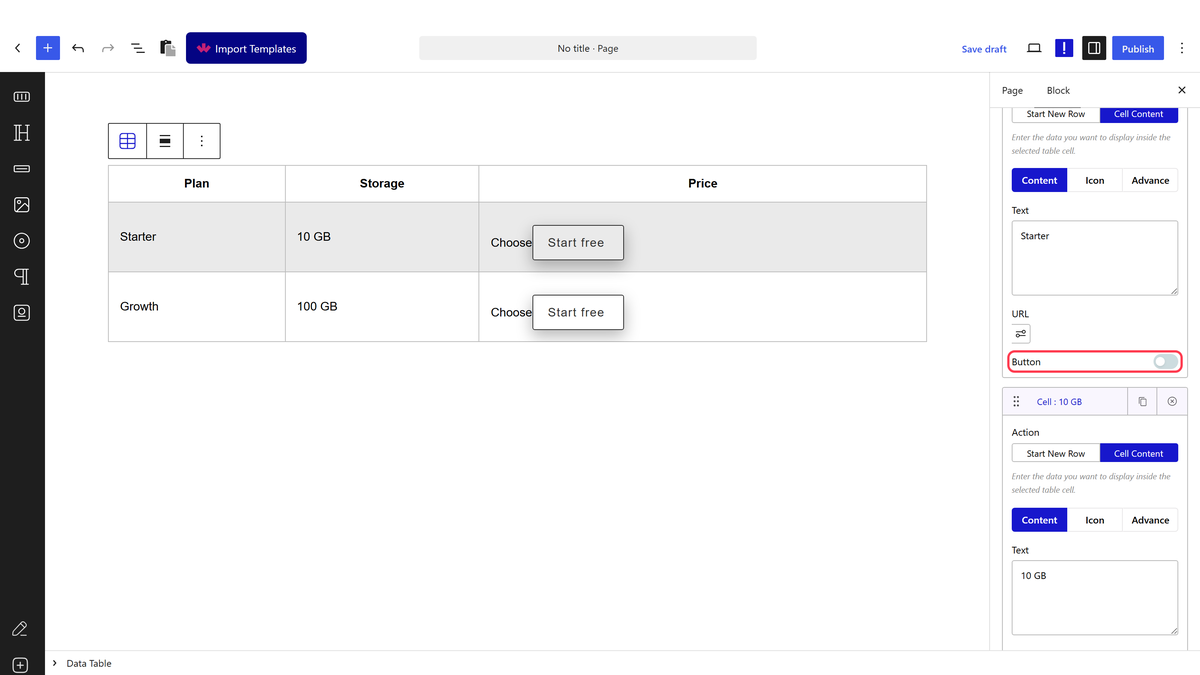Open the URL link settings icon
Viewport: 1200px width, 675px height.
[1021, 334]
